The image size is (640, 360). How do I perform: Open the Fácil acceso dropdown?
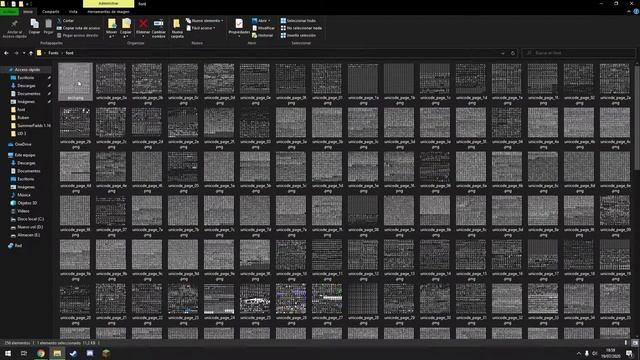(x=201, y=28)
